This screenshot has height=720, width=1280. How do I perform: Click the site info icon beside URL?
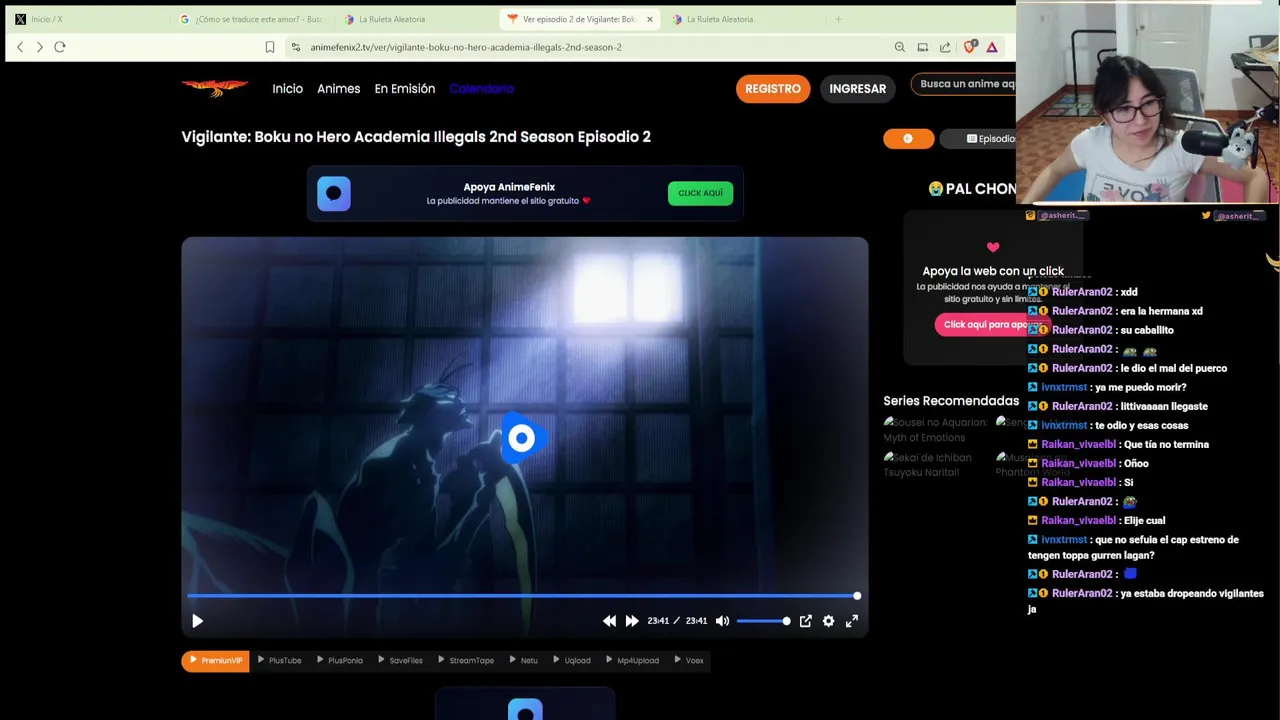click(296, 47)
